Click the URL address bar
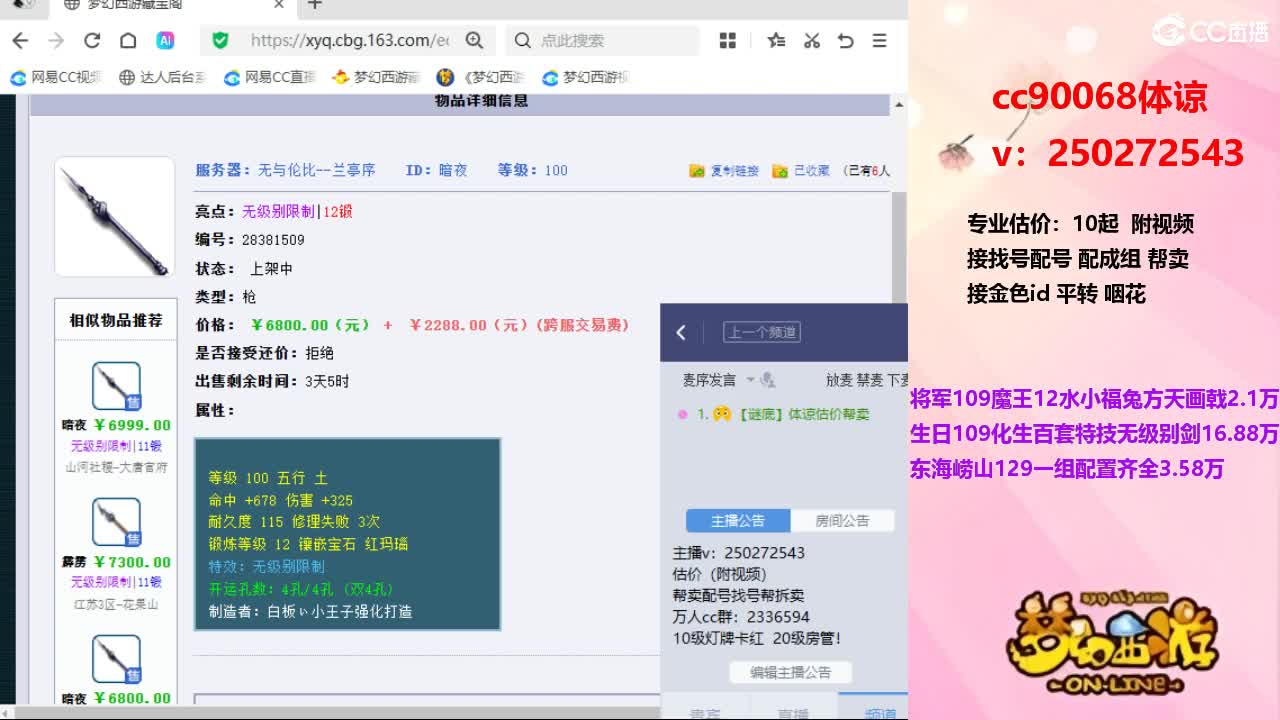Image resolution: width=1280 pixels, height=720 pixels. point(350,40)
